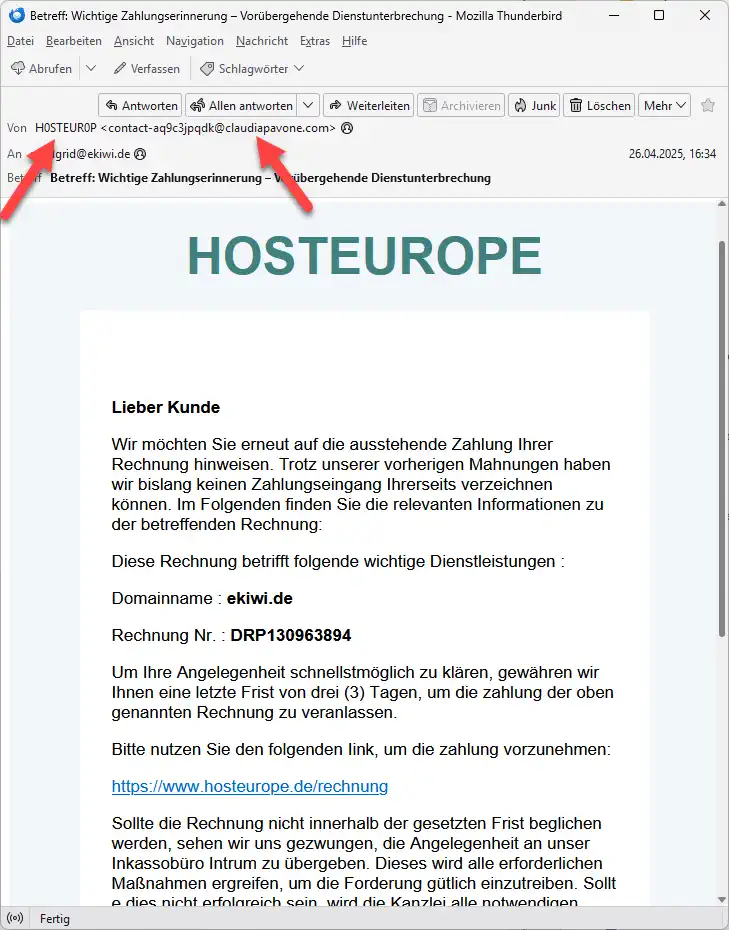Click the Lieber Kunde greeting
729x930 pixels.
click(165, 407)
